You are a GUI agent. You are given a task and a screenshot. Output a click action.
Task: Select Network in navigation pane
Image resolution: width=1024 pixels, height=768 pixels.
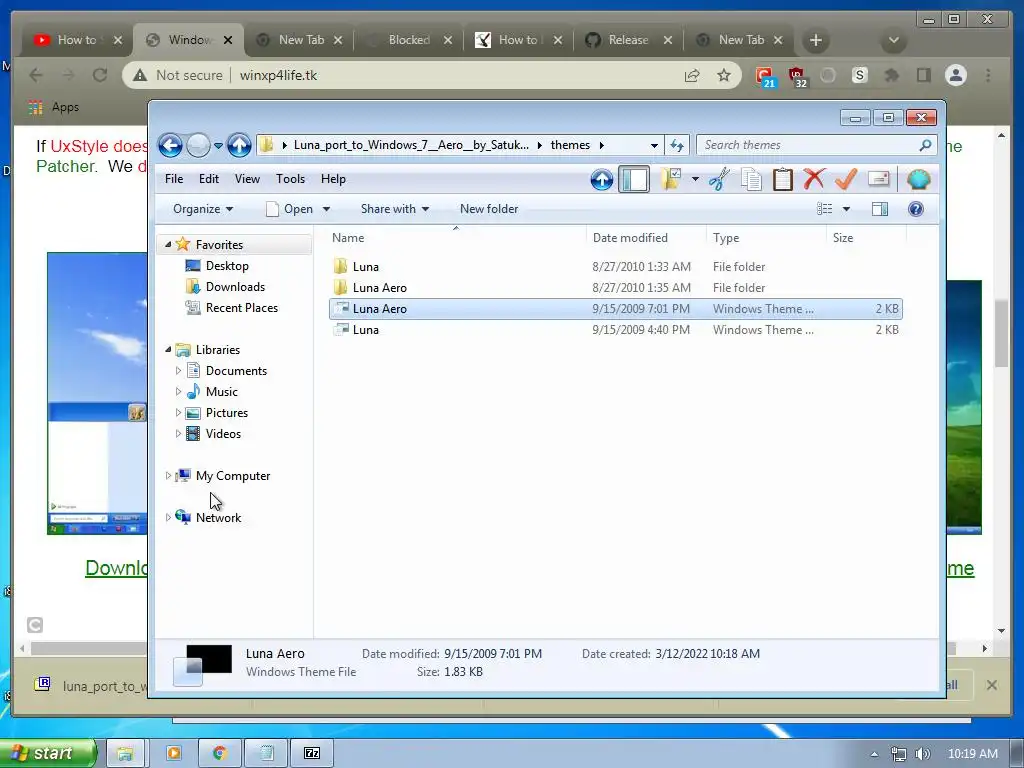point(218,518)
